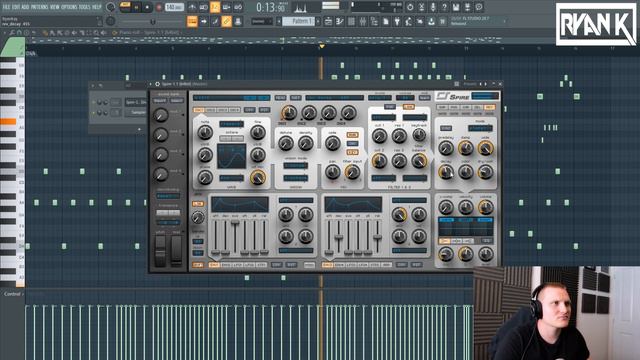The width and height of the screenshot is (640, 360).
Task: Click the red record button
Action: [x=159, y=7]
